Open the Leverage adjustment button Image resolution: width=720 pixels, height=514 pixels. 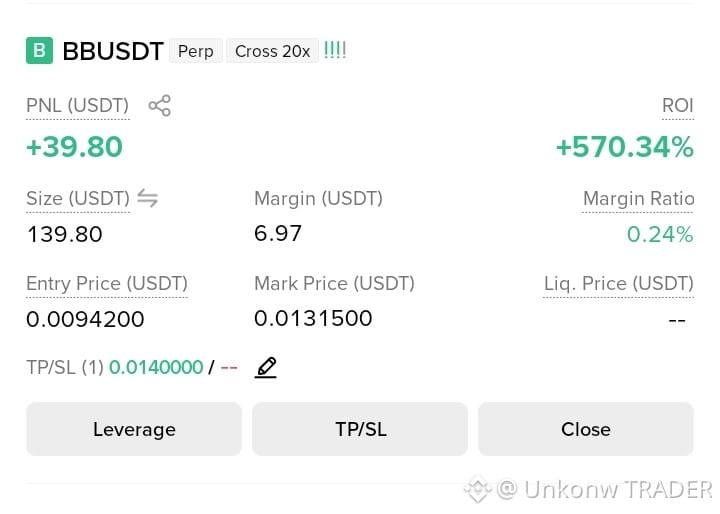click(x=134, y=429)
